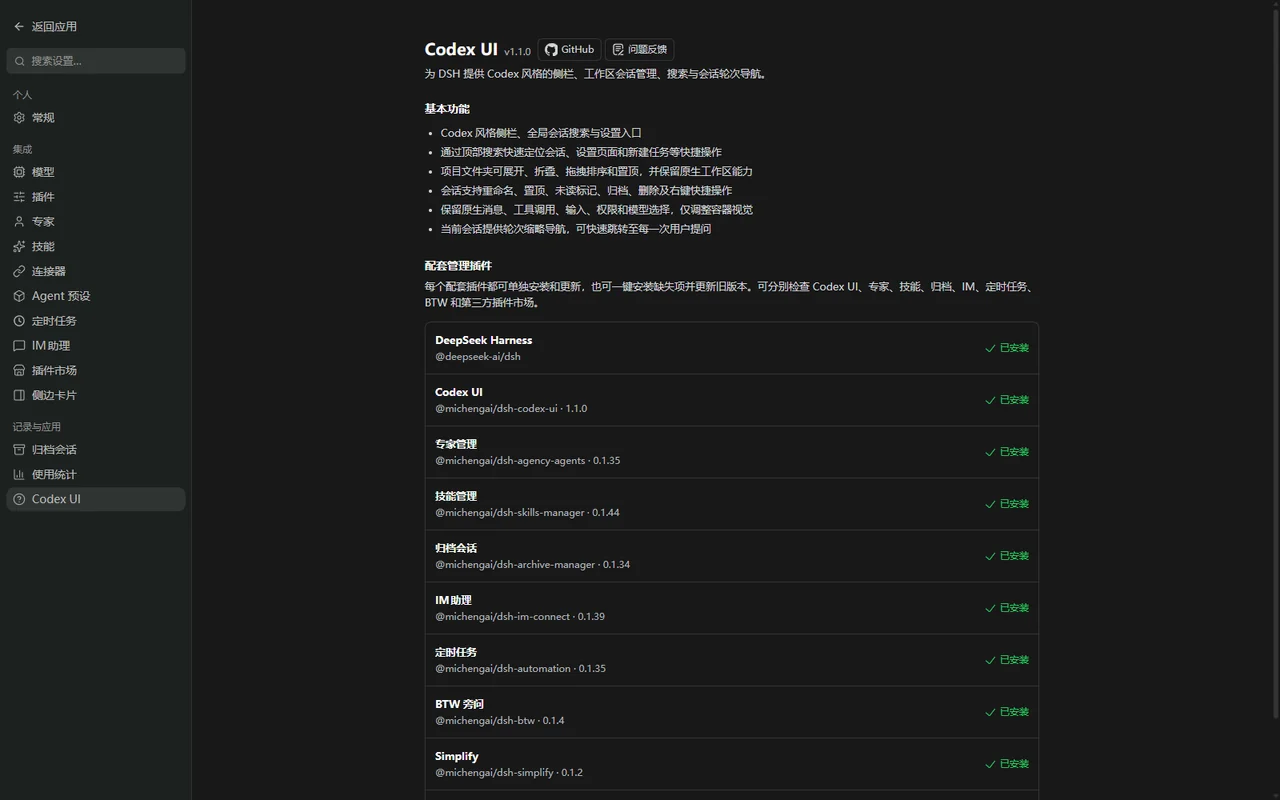The image size is (1280, 800).
Task: Click 已安装 status for 专家管理
Action: pyautogui.click(x=1007, y=452)
